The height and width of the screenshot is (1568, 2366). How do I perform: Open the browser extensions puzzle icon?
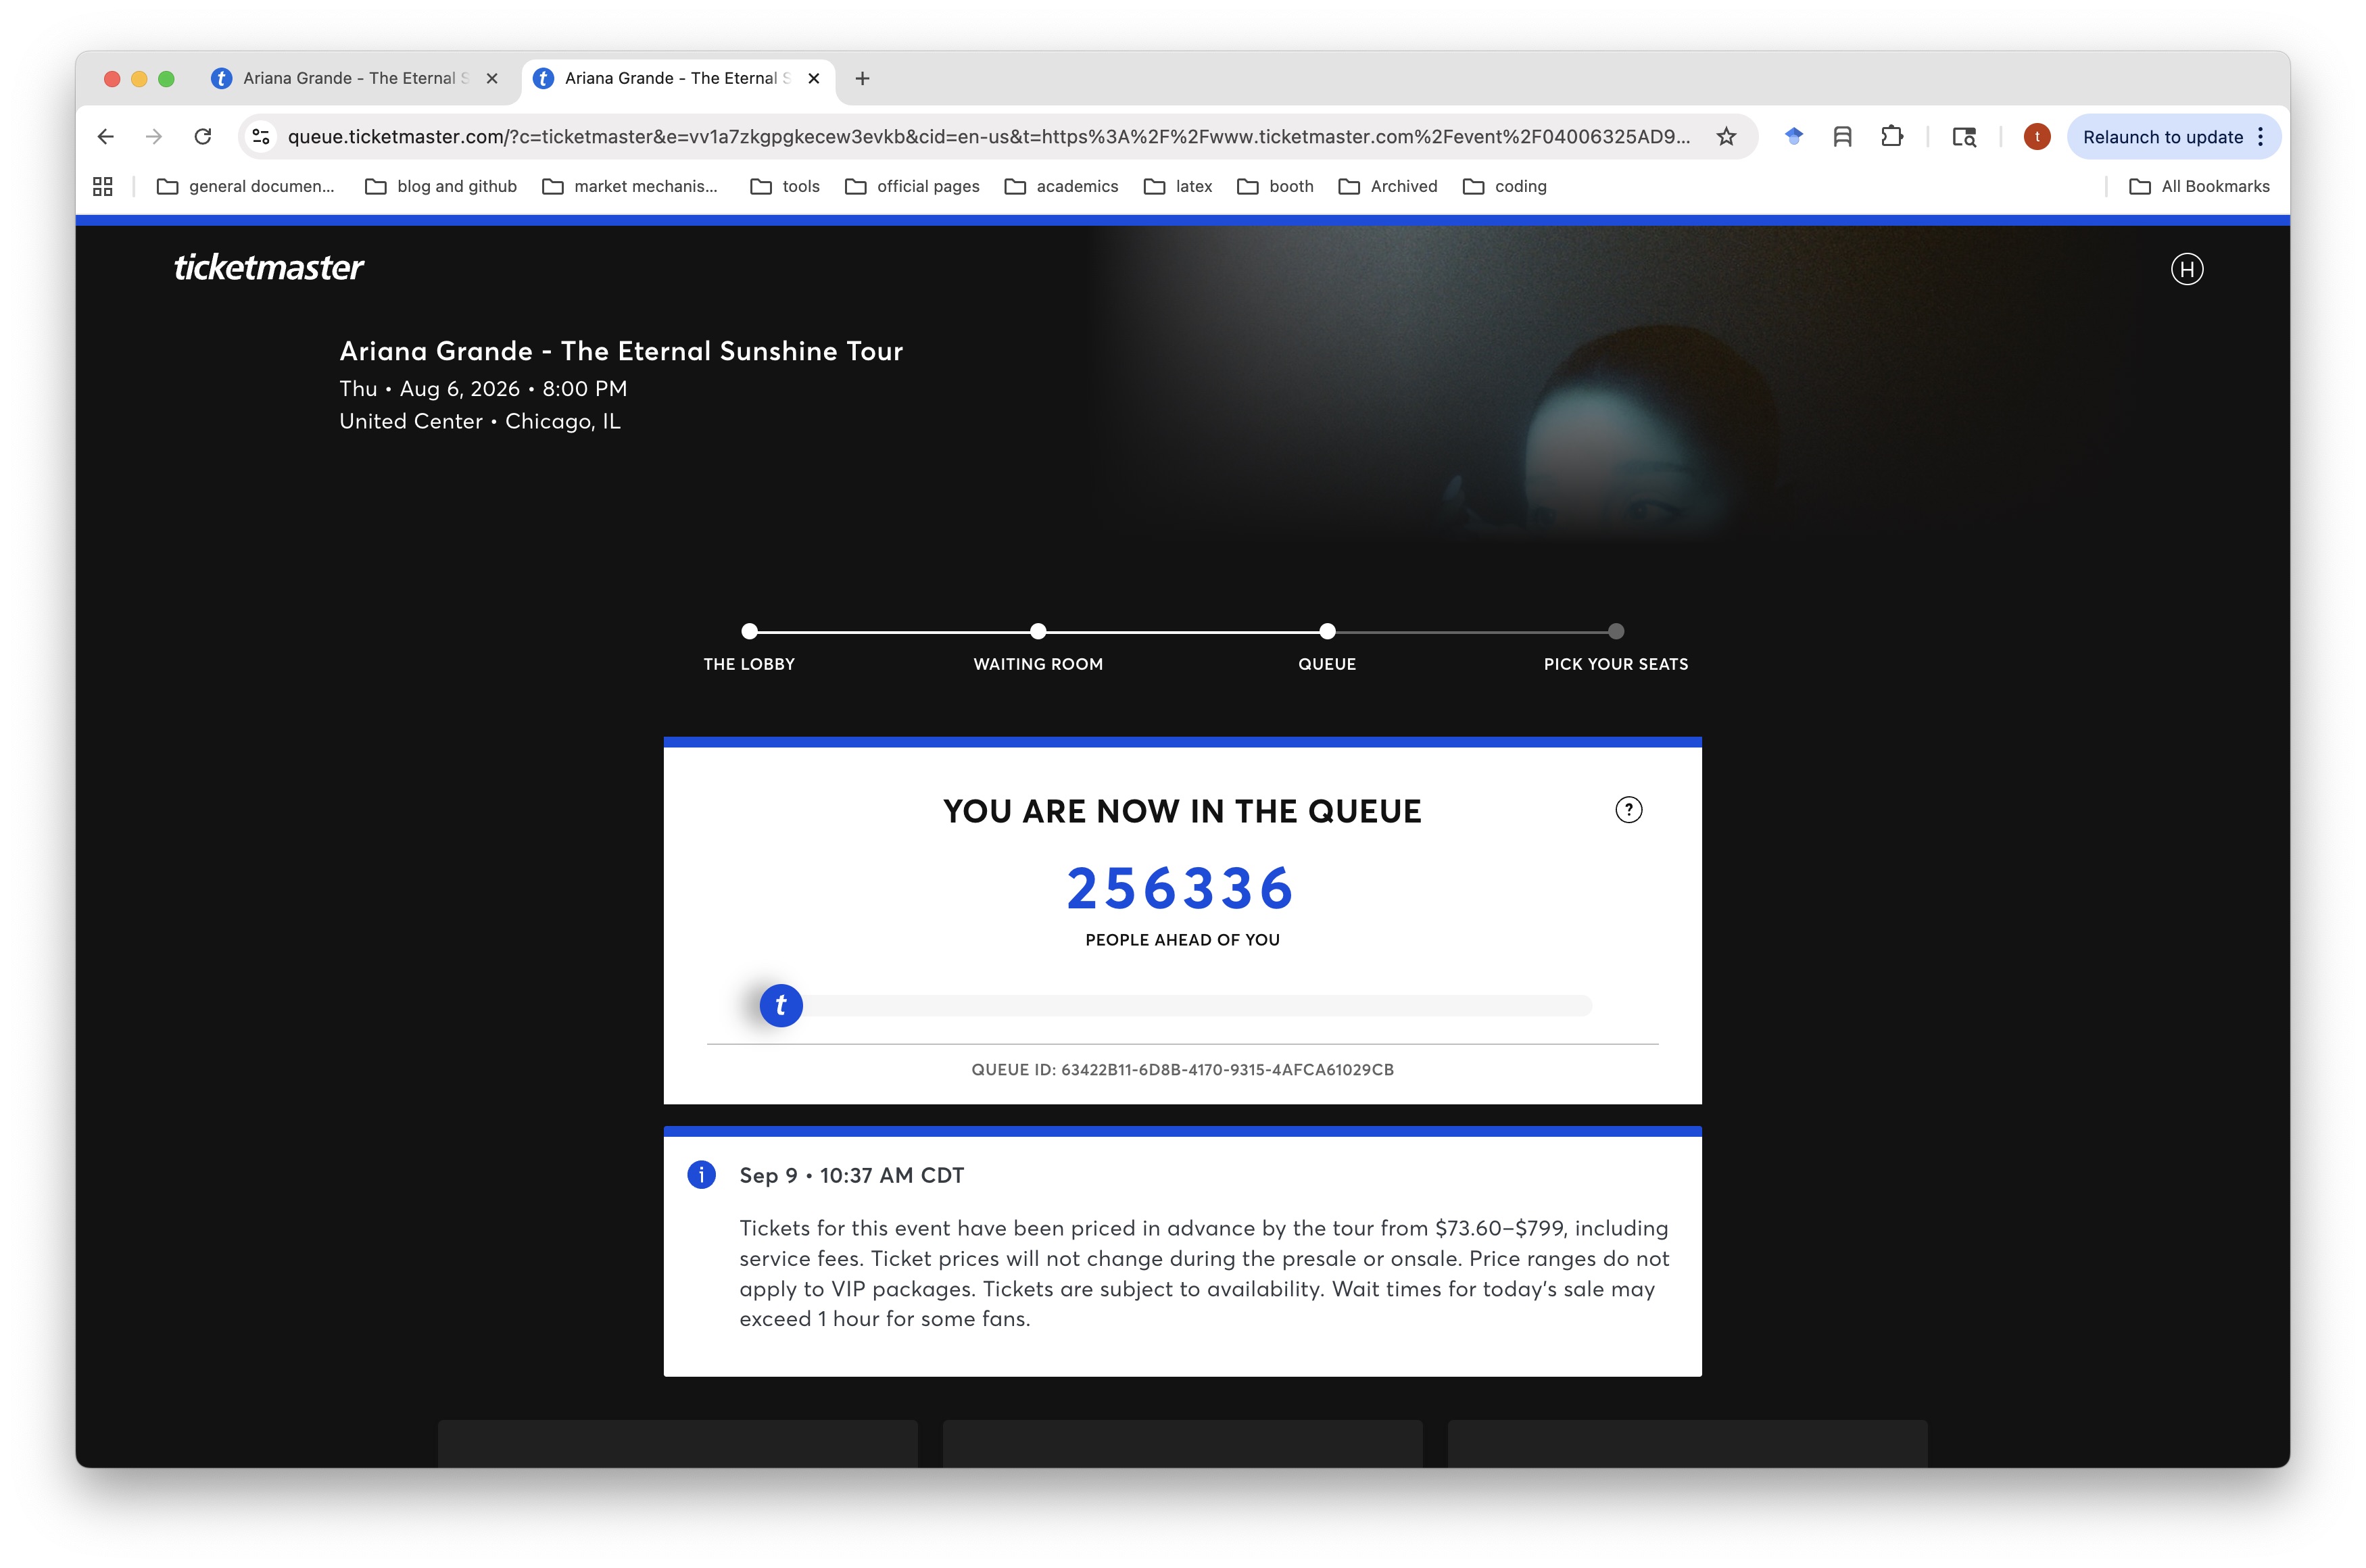[1891, 137]
